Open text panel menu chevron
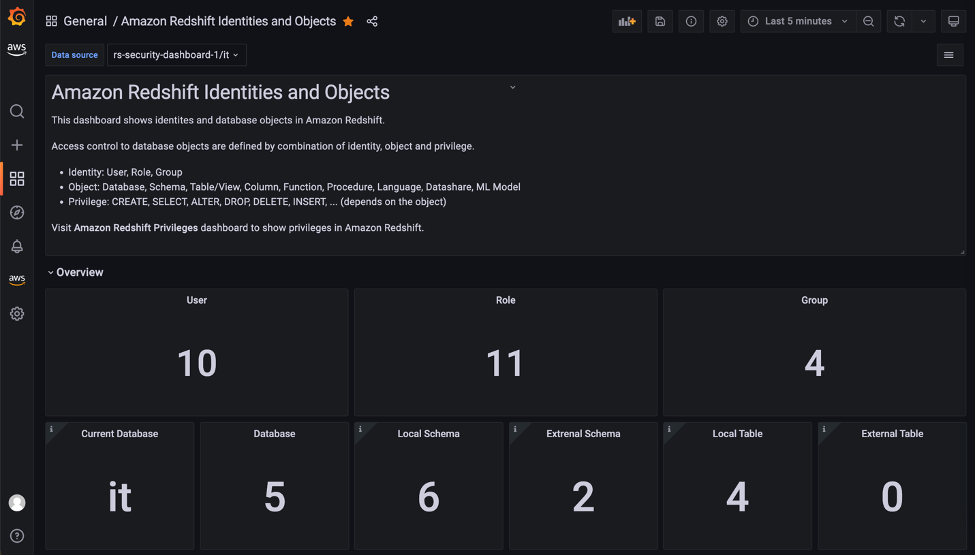Image resolution: width=977 pixels, height=556 pixels. (x=513, y=87)
